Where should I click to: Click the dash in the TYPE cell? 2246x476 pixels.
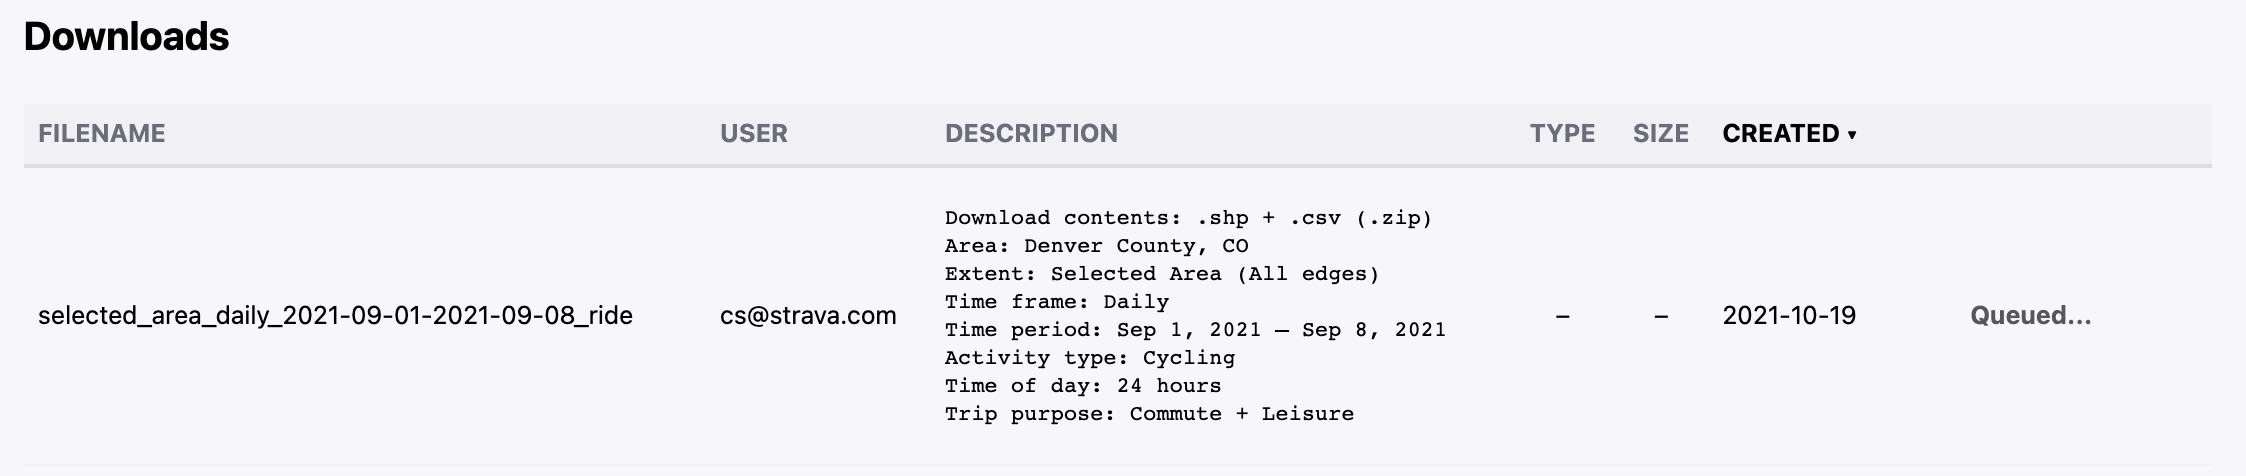[x=1562, y=317]
